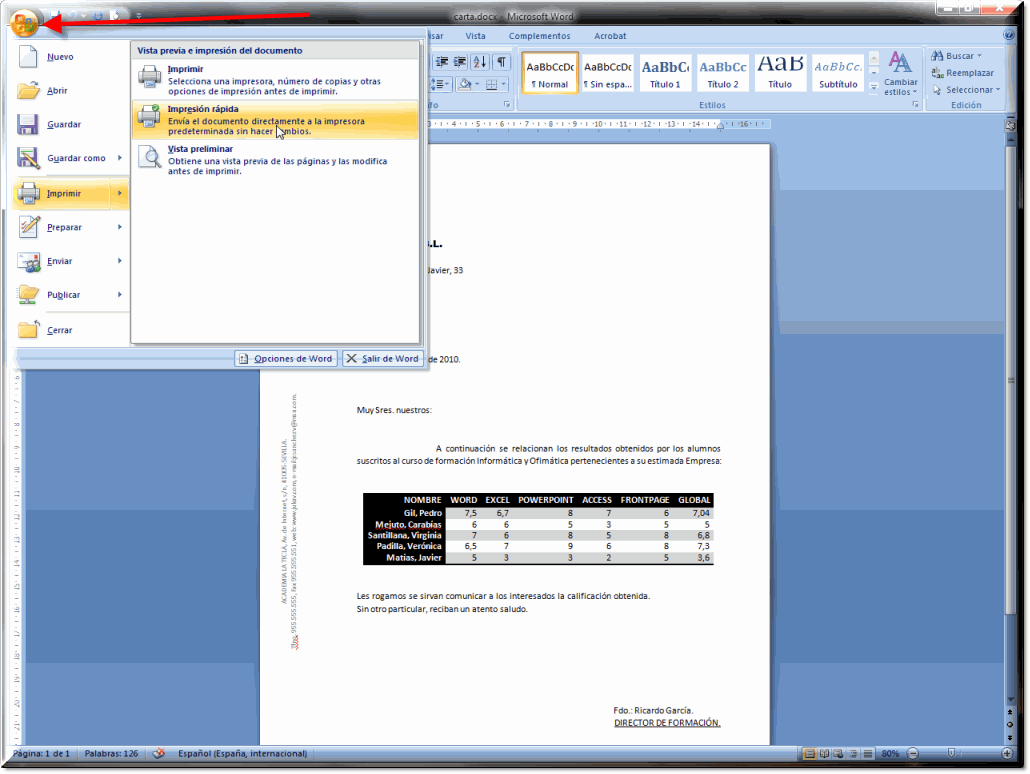
Task: Click the vertical scrollbar thumb
Action: coord(1010,381)
